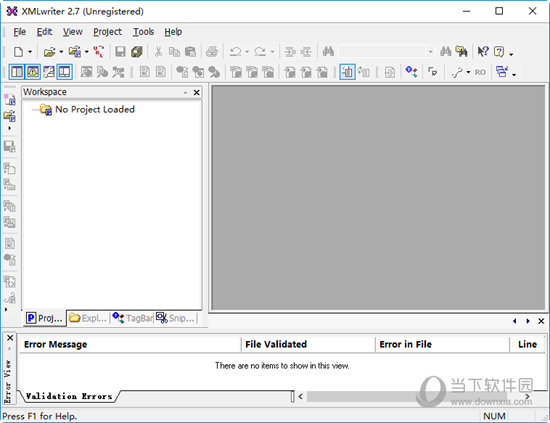
Task: Open the Help menu
Action: click(x=173, y=32)
